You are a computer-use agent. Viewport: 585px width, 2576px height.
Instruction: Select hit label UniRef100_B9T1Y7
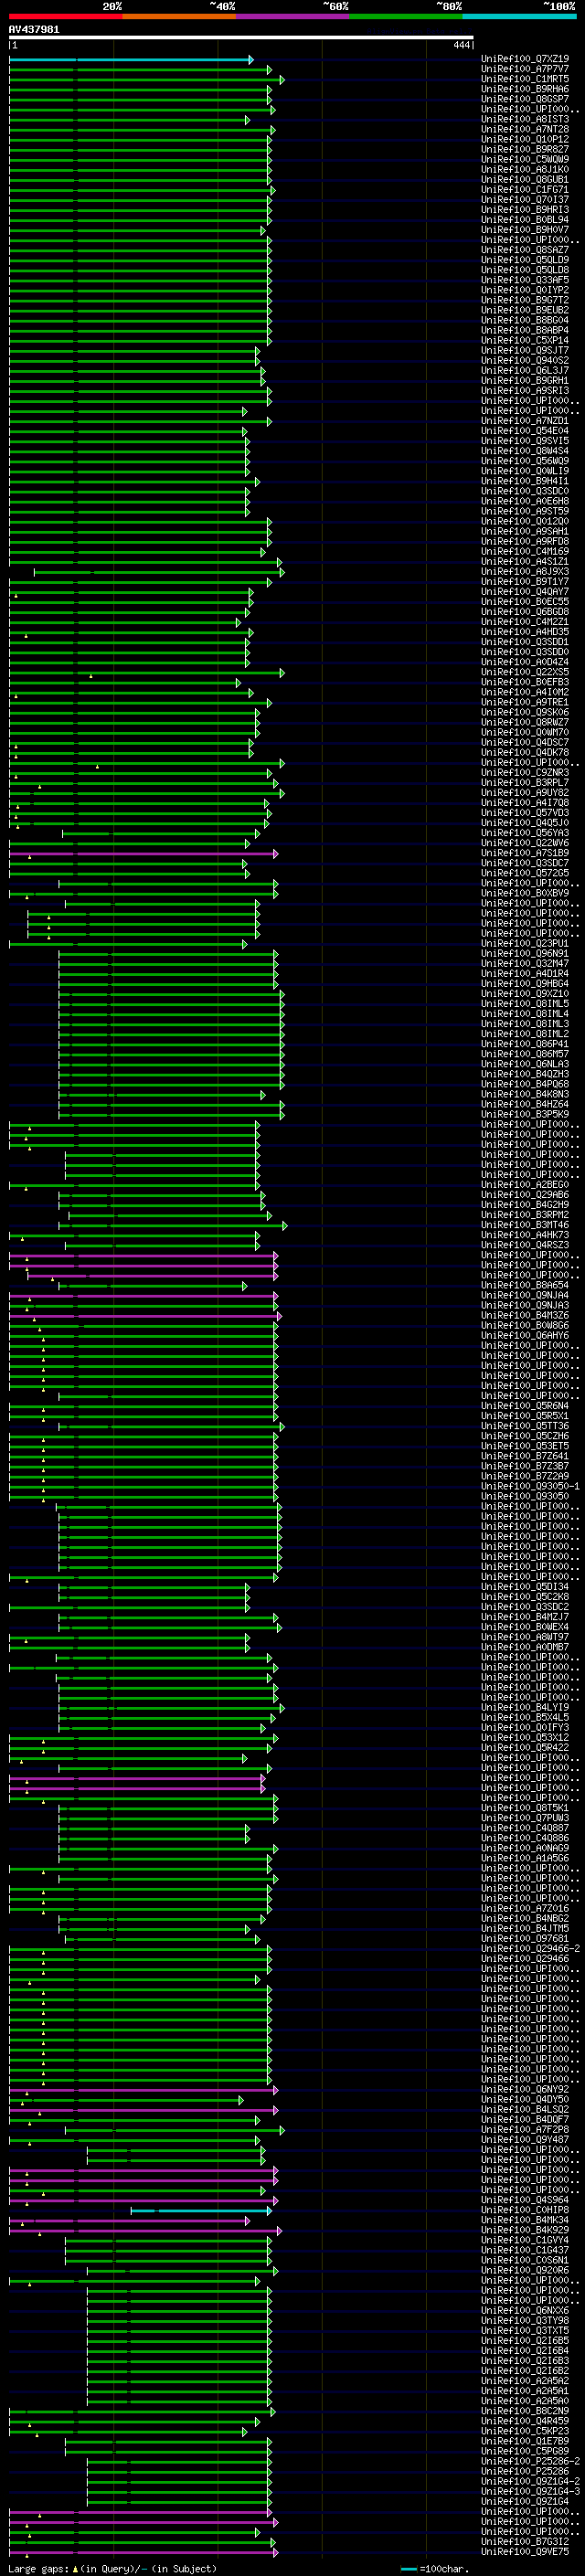tap(525, 581)
